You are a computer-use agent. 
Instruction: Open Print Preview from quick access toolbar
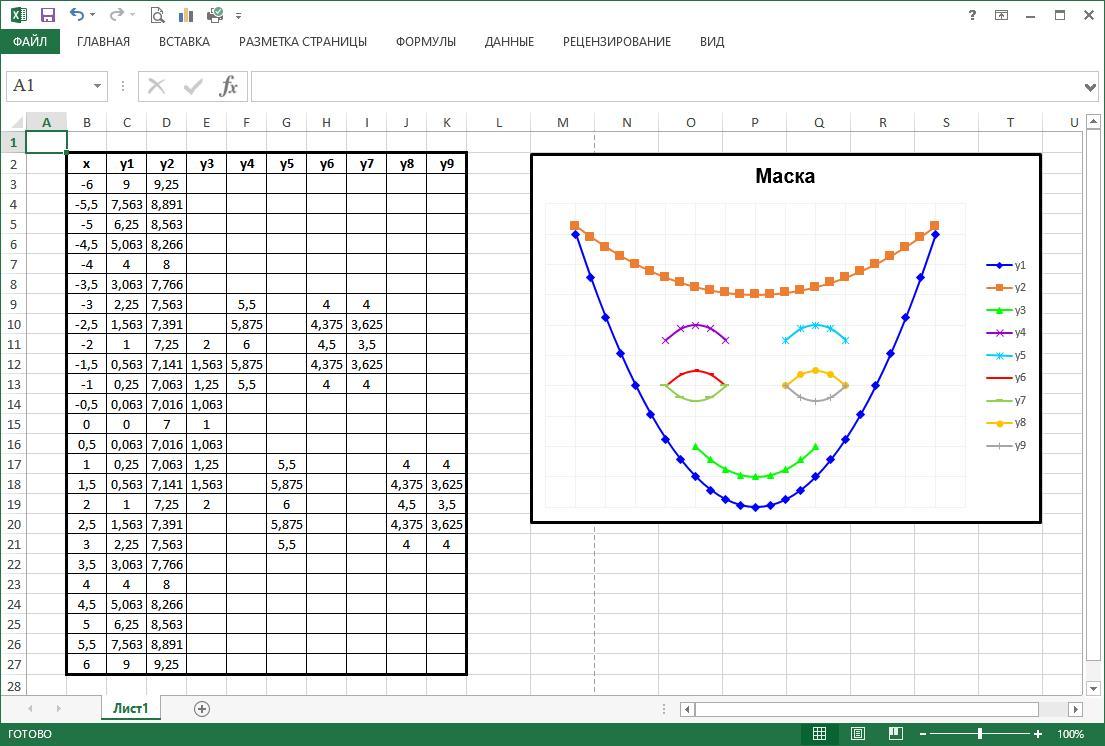click(157, 15)
